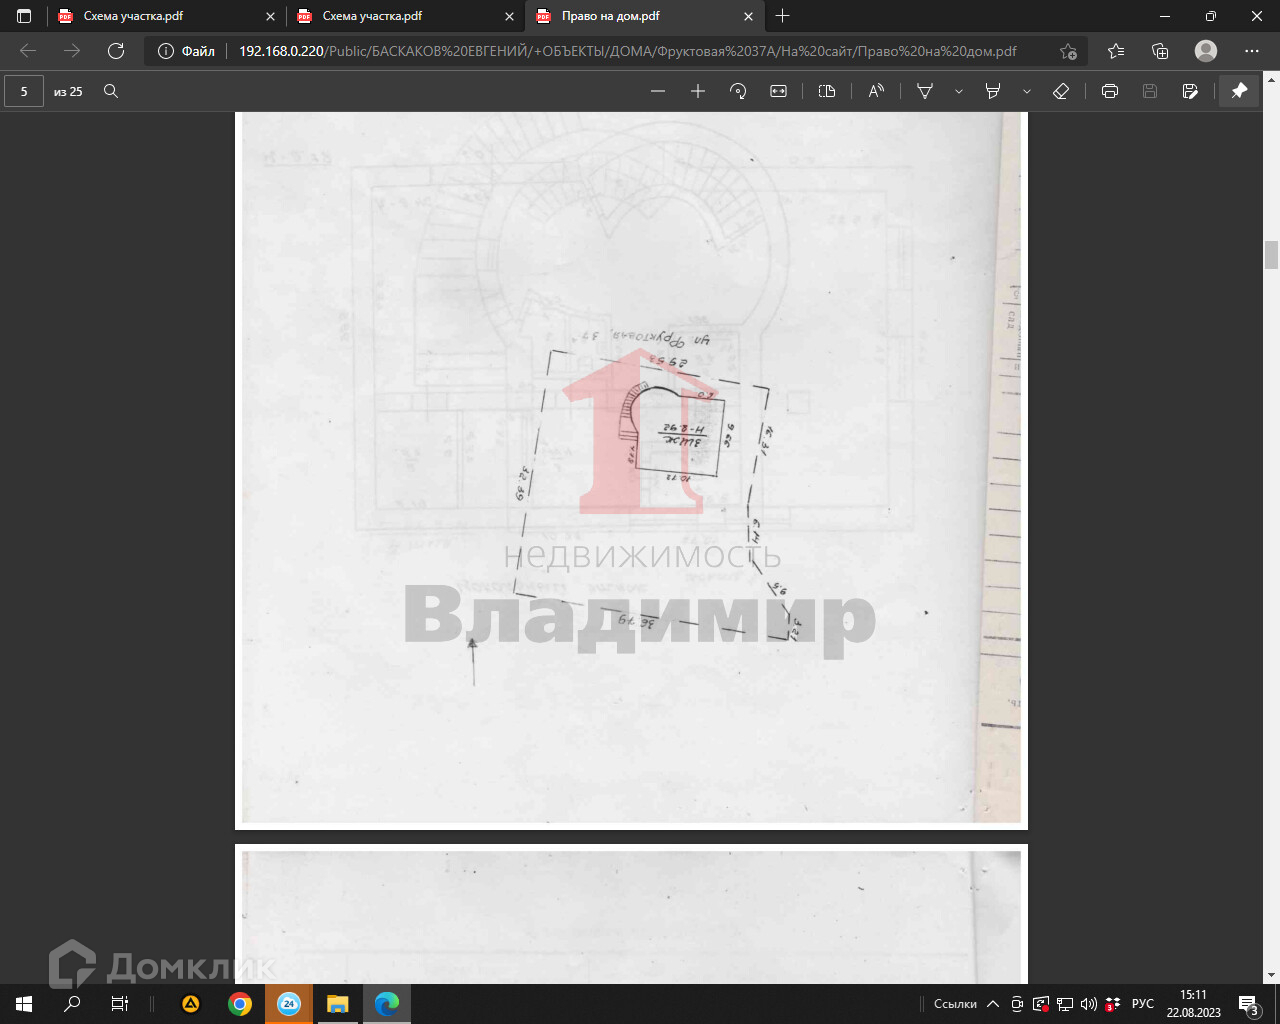
Task: Click the zoom in plus icon
Action: 698,91
